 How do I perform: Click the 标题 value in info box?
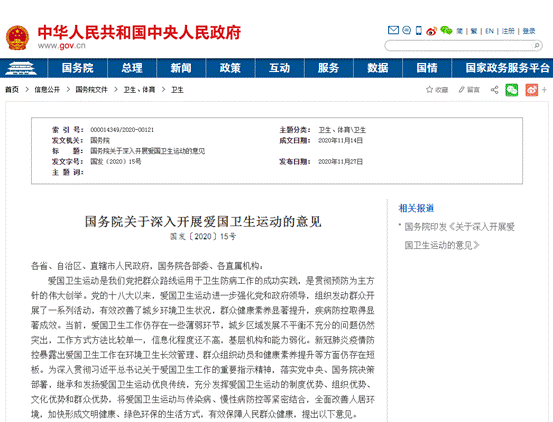tap(147, 151)
